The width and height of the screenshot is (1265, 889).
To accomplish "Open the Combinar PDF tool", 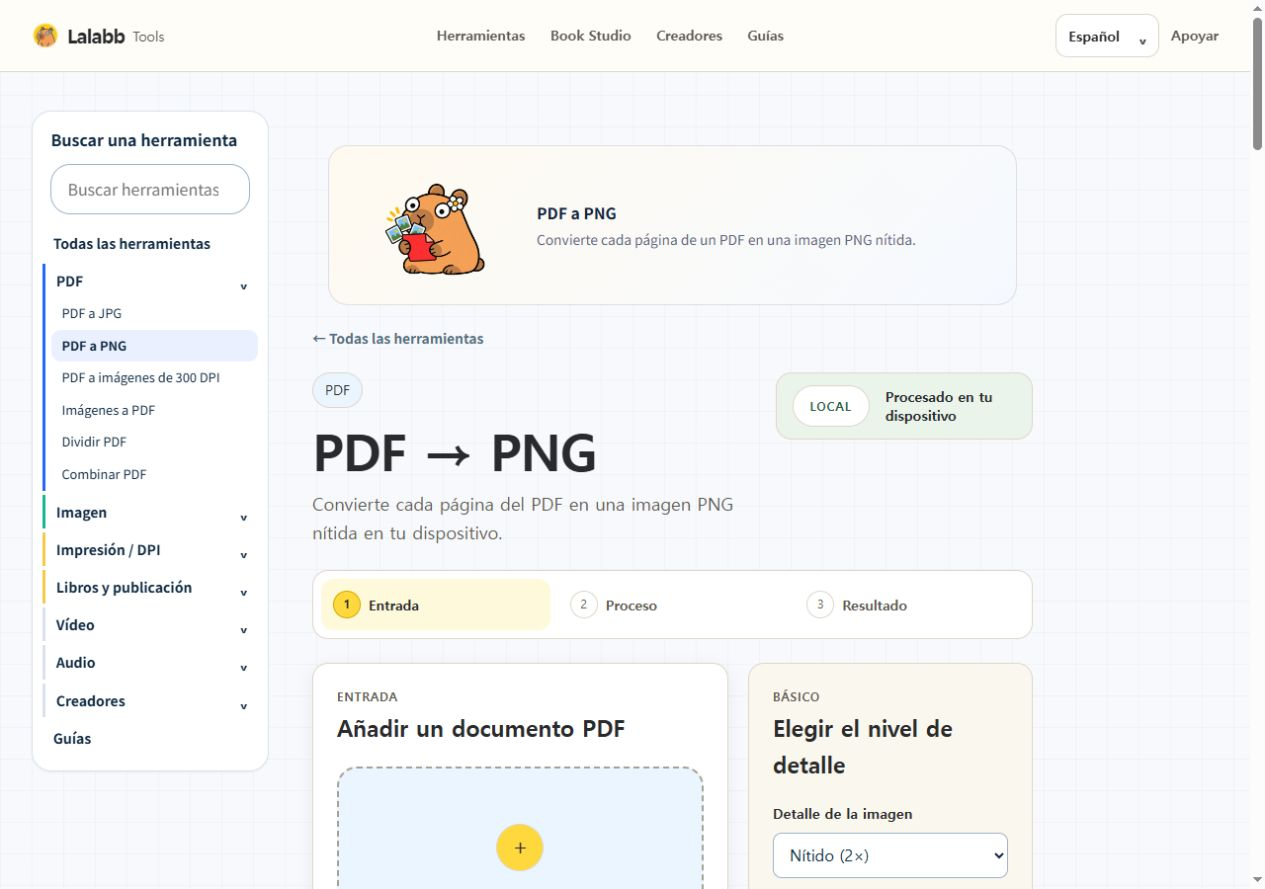I will pos(104,474).
